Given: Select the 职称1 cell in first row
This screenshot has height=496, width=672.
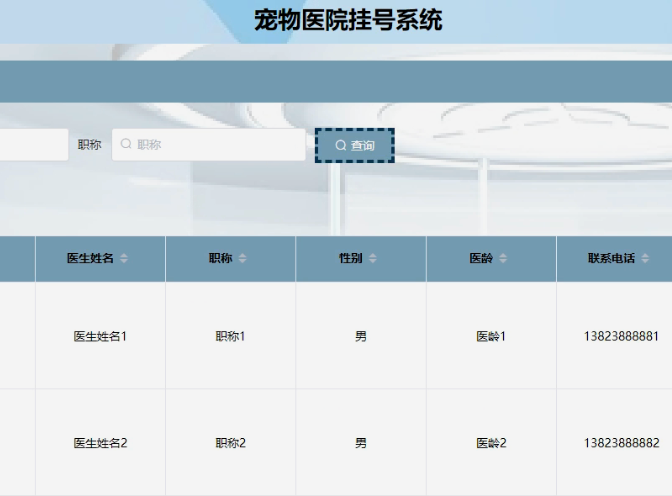Looking at the screenshot, I should [x=230, y=336].
